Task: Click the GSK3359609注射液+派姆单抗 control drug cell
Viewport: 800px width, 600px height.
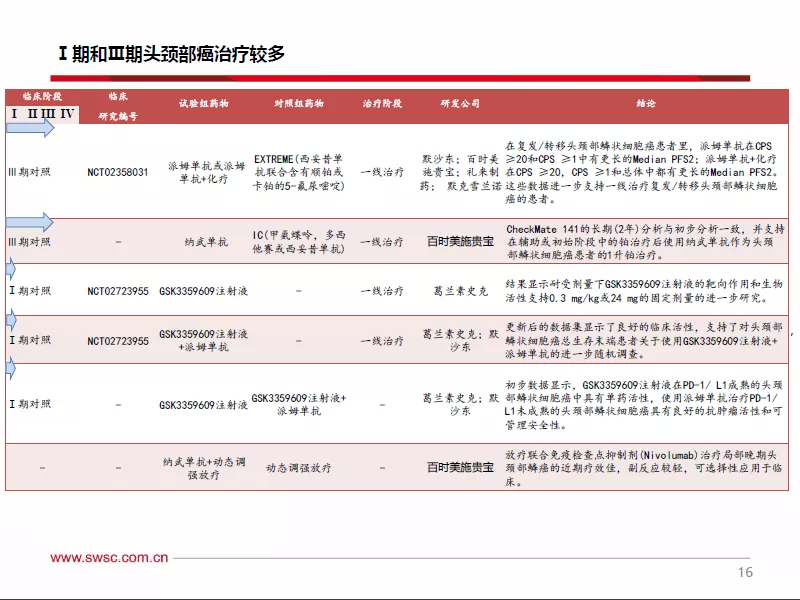Action: click(299, 404)
